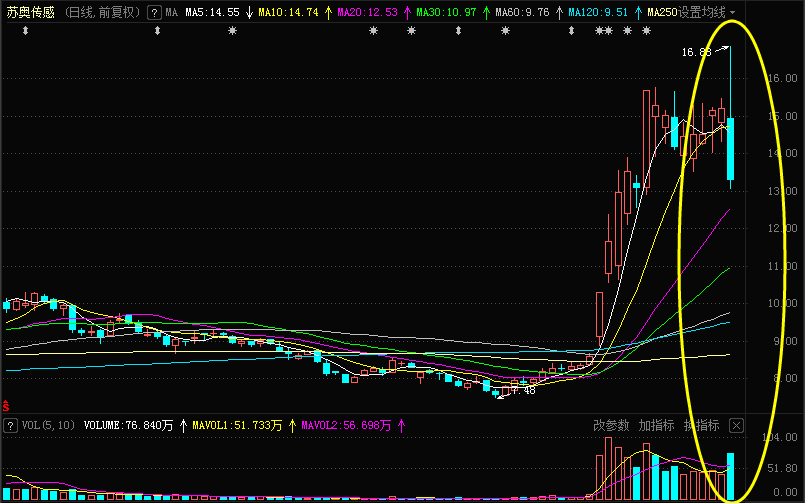Image resolution: width=805 pixels, height=503 pixels.
Task: Click the 加指标 button
Action: coord(657,425)
